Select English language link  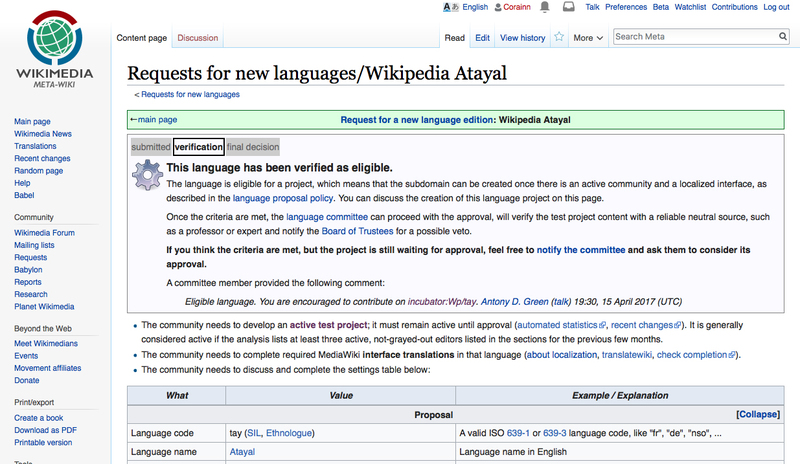click(475, 7)
